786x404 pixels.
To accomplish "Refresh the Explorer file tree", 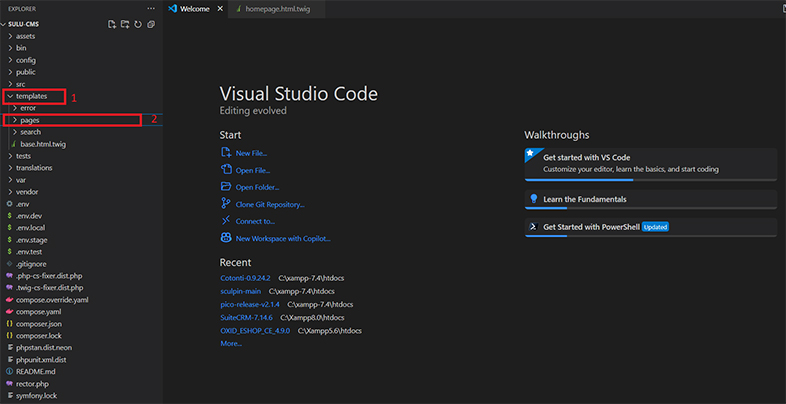I will 138,24.
